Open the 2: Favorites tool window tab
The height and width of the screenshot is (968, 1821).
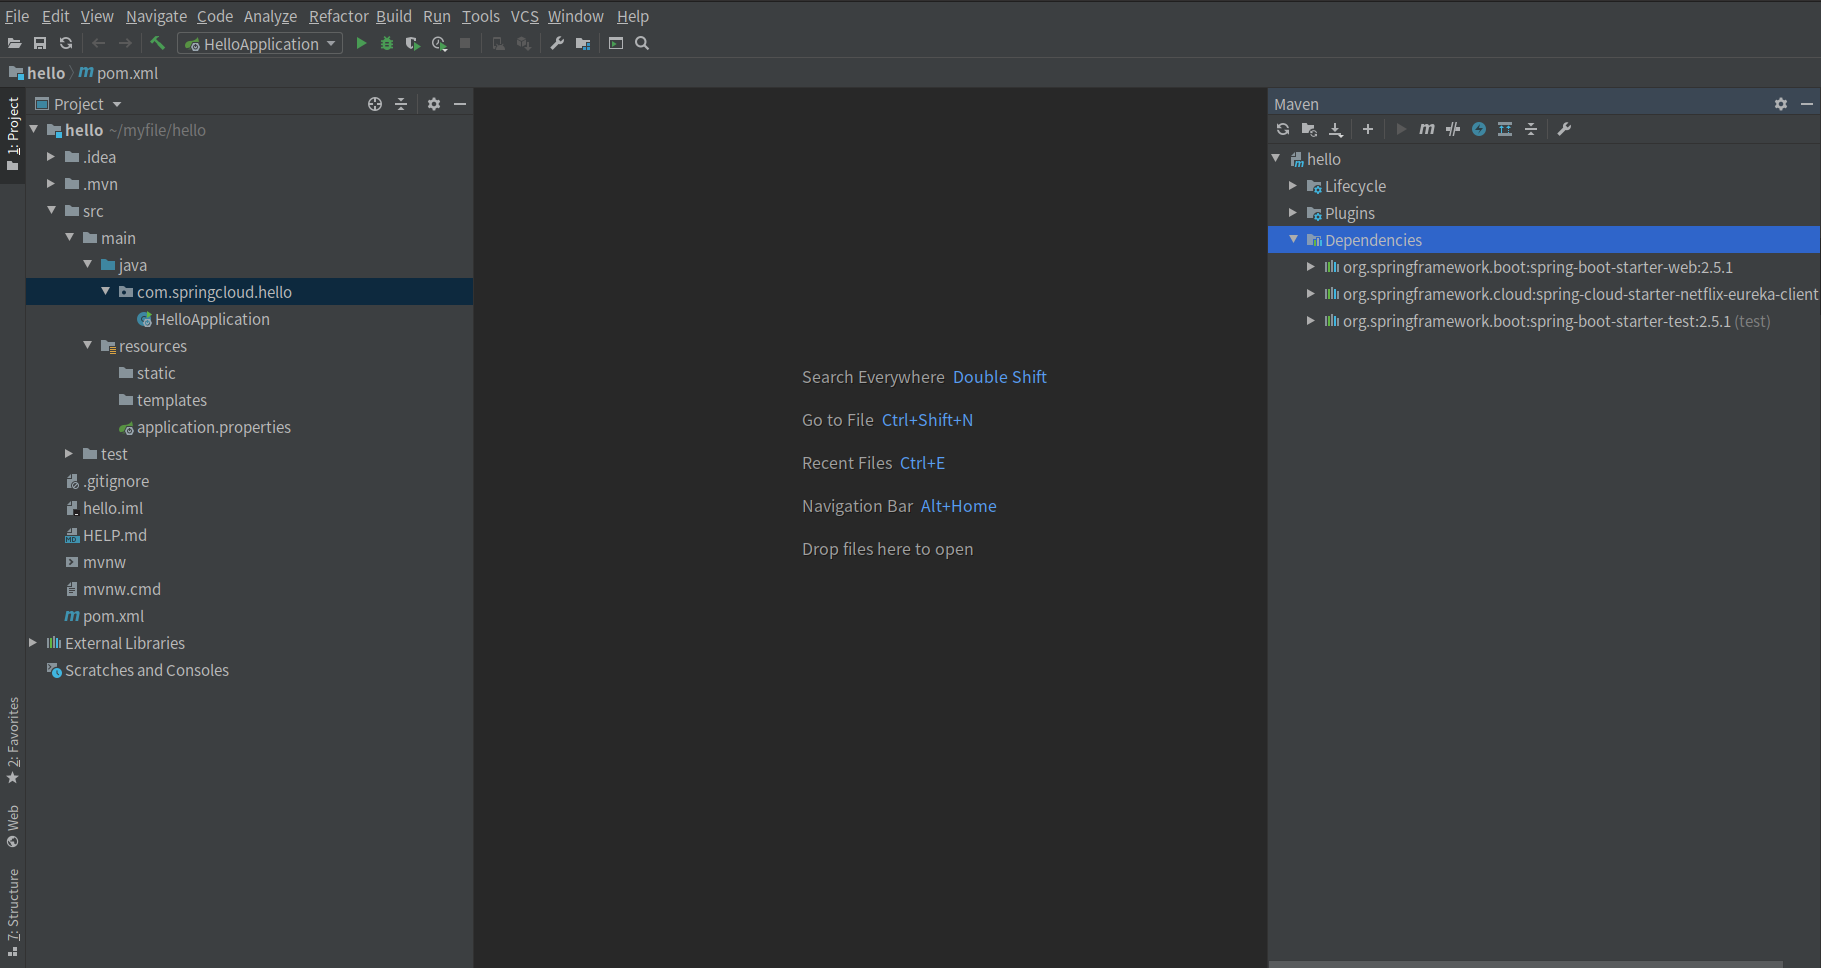click(x=13, y=741)
